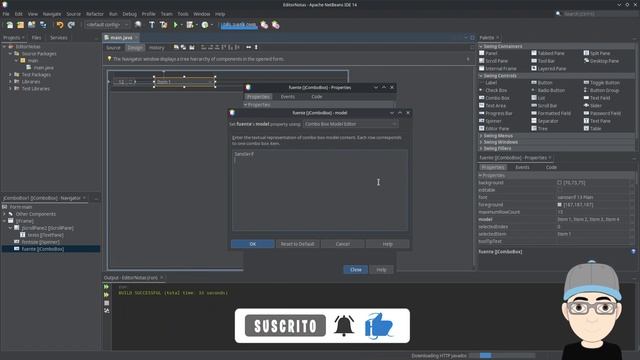
Task: Select jScrollPane2 in Navigator tree
Action: tap(47, 228)
